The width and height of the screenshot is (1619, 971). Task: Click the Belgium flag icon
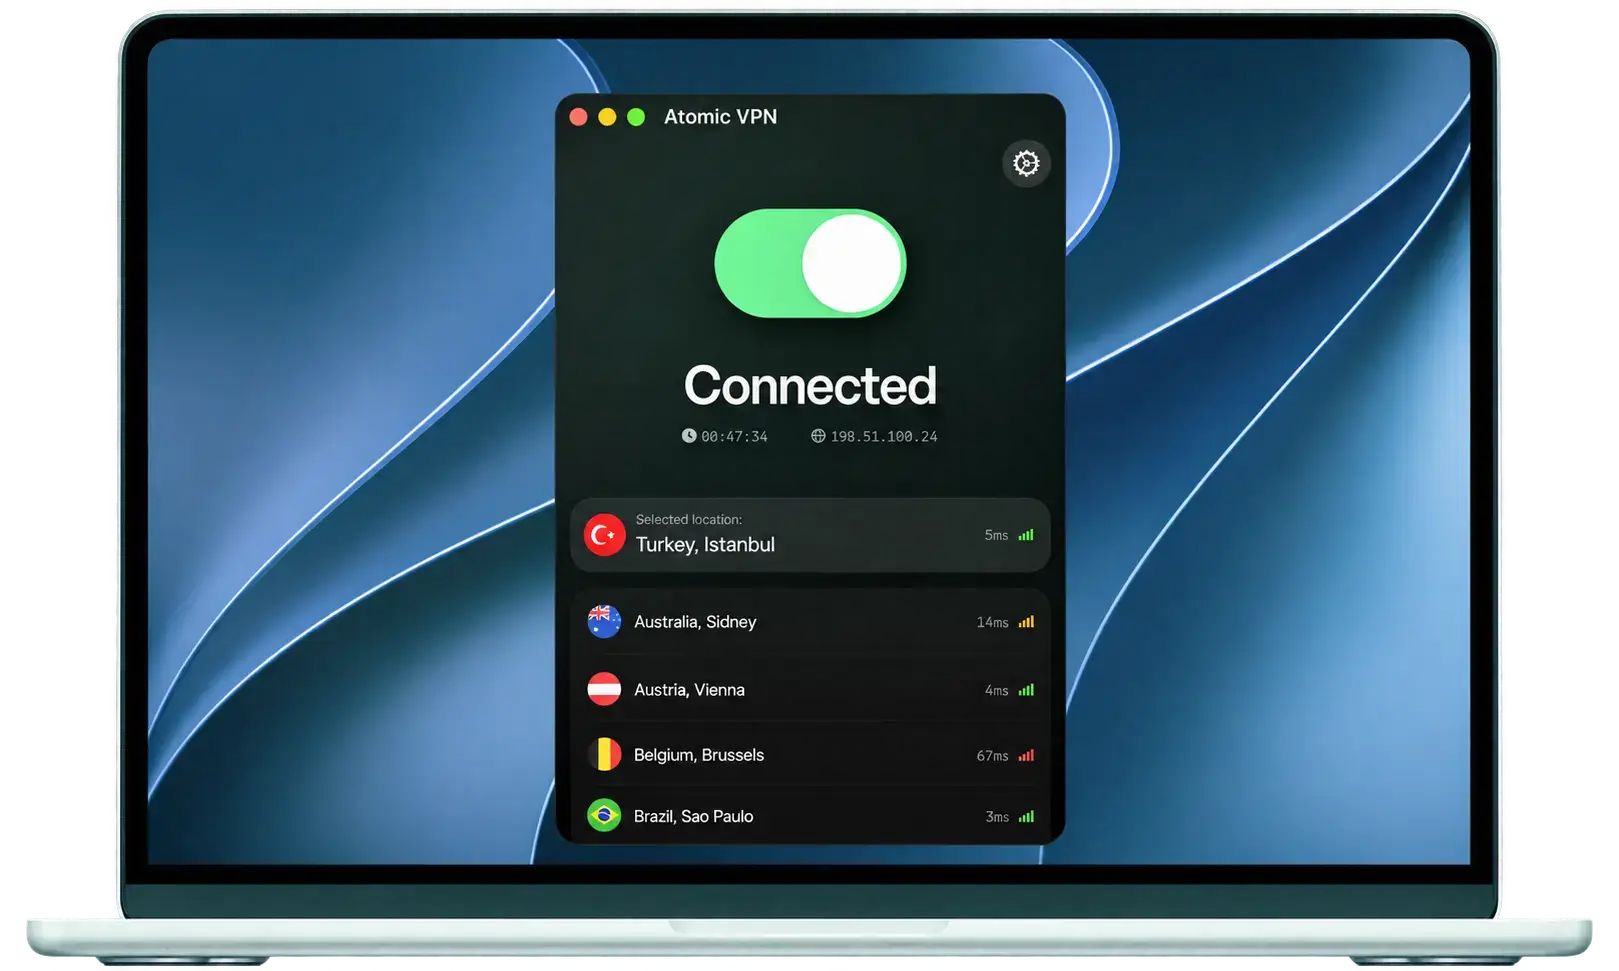tap(604, 754)
